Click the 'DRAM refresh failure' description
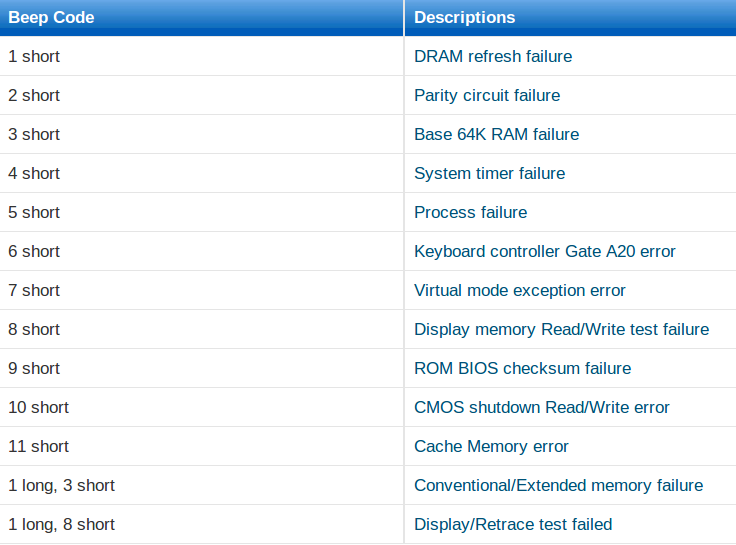The image size is (736, 545). click(493, 56)
